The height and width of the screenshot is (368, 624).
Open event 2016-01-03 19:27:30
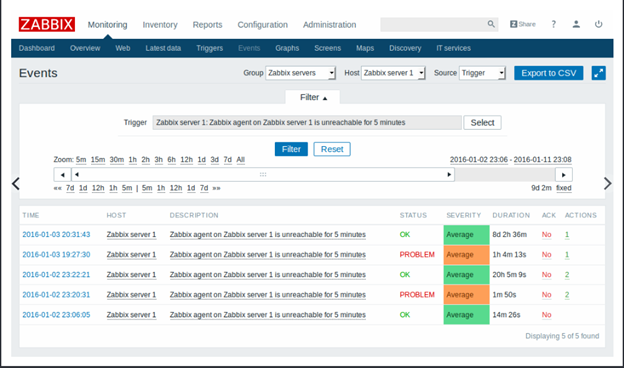coord(56,255)
